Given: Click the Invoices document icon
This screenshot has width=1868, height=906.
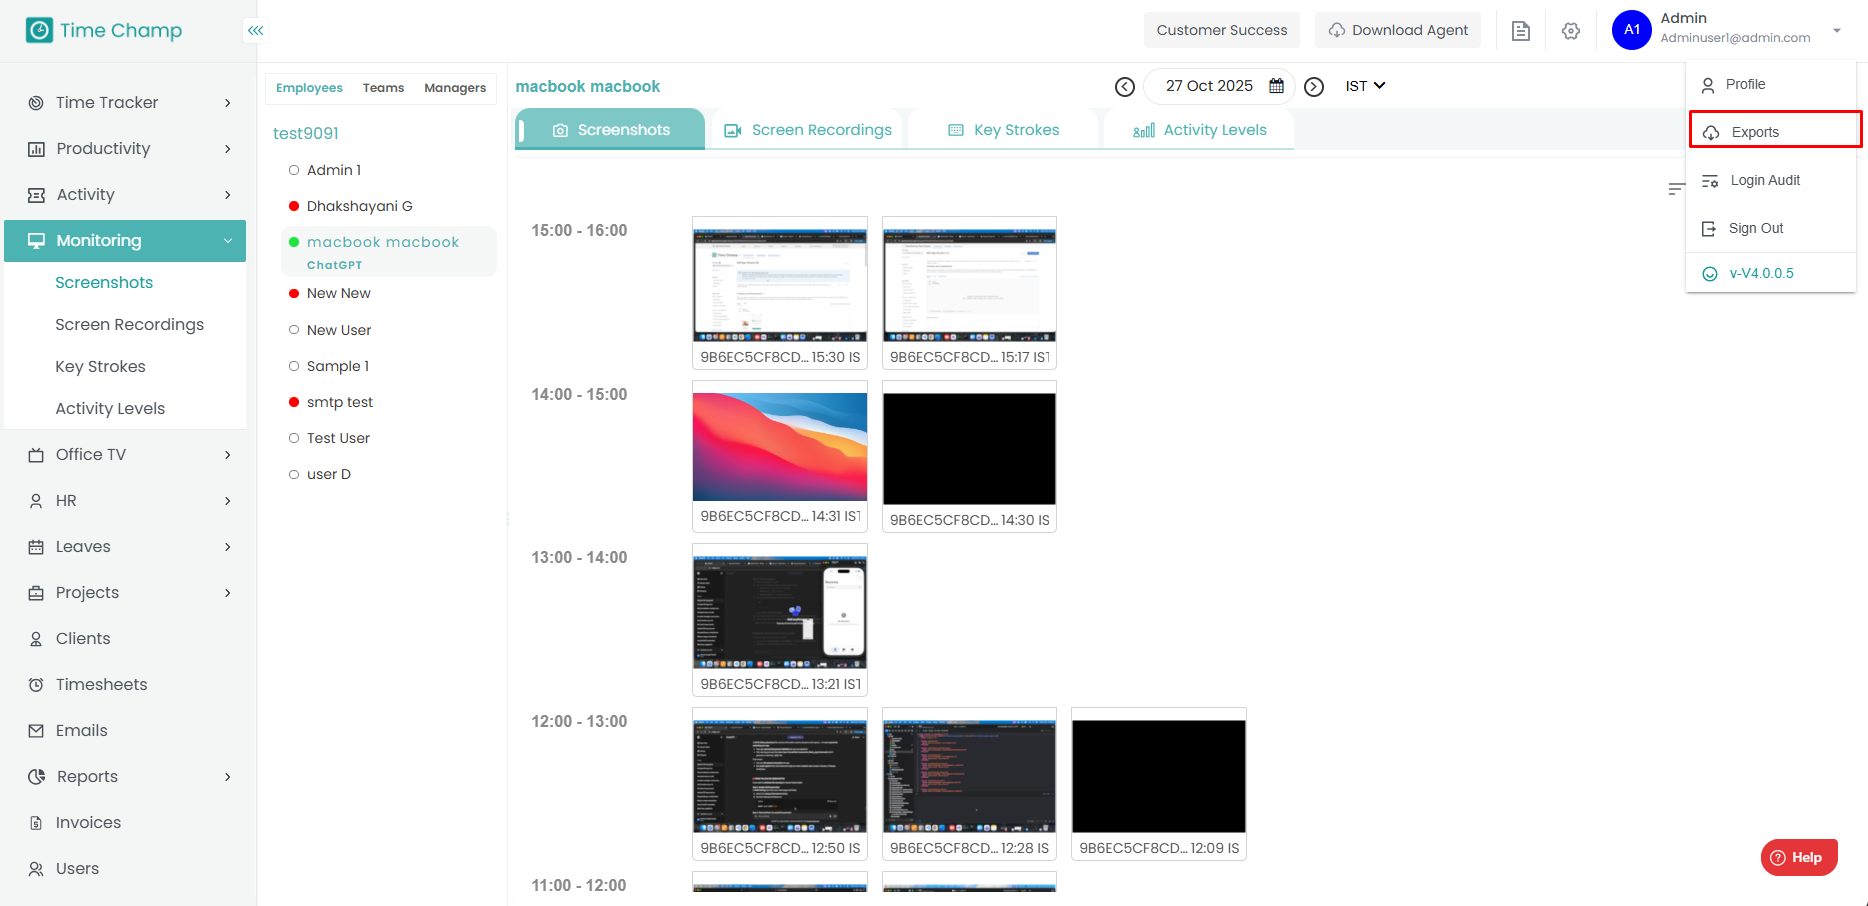Looking at the screenshot, I should (x=36, y=823).
